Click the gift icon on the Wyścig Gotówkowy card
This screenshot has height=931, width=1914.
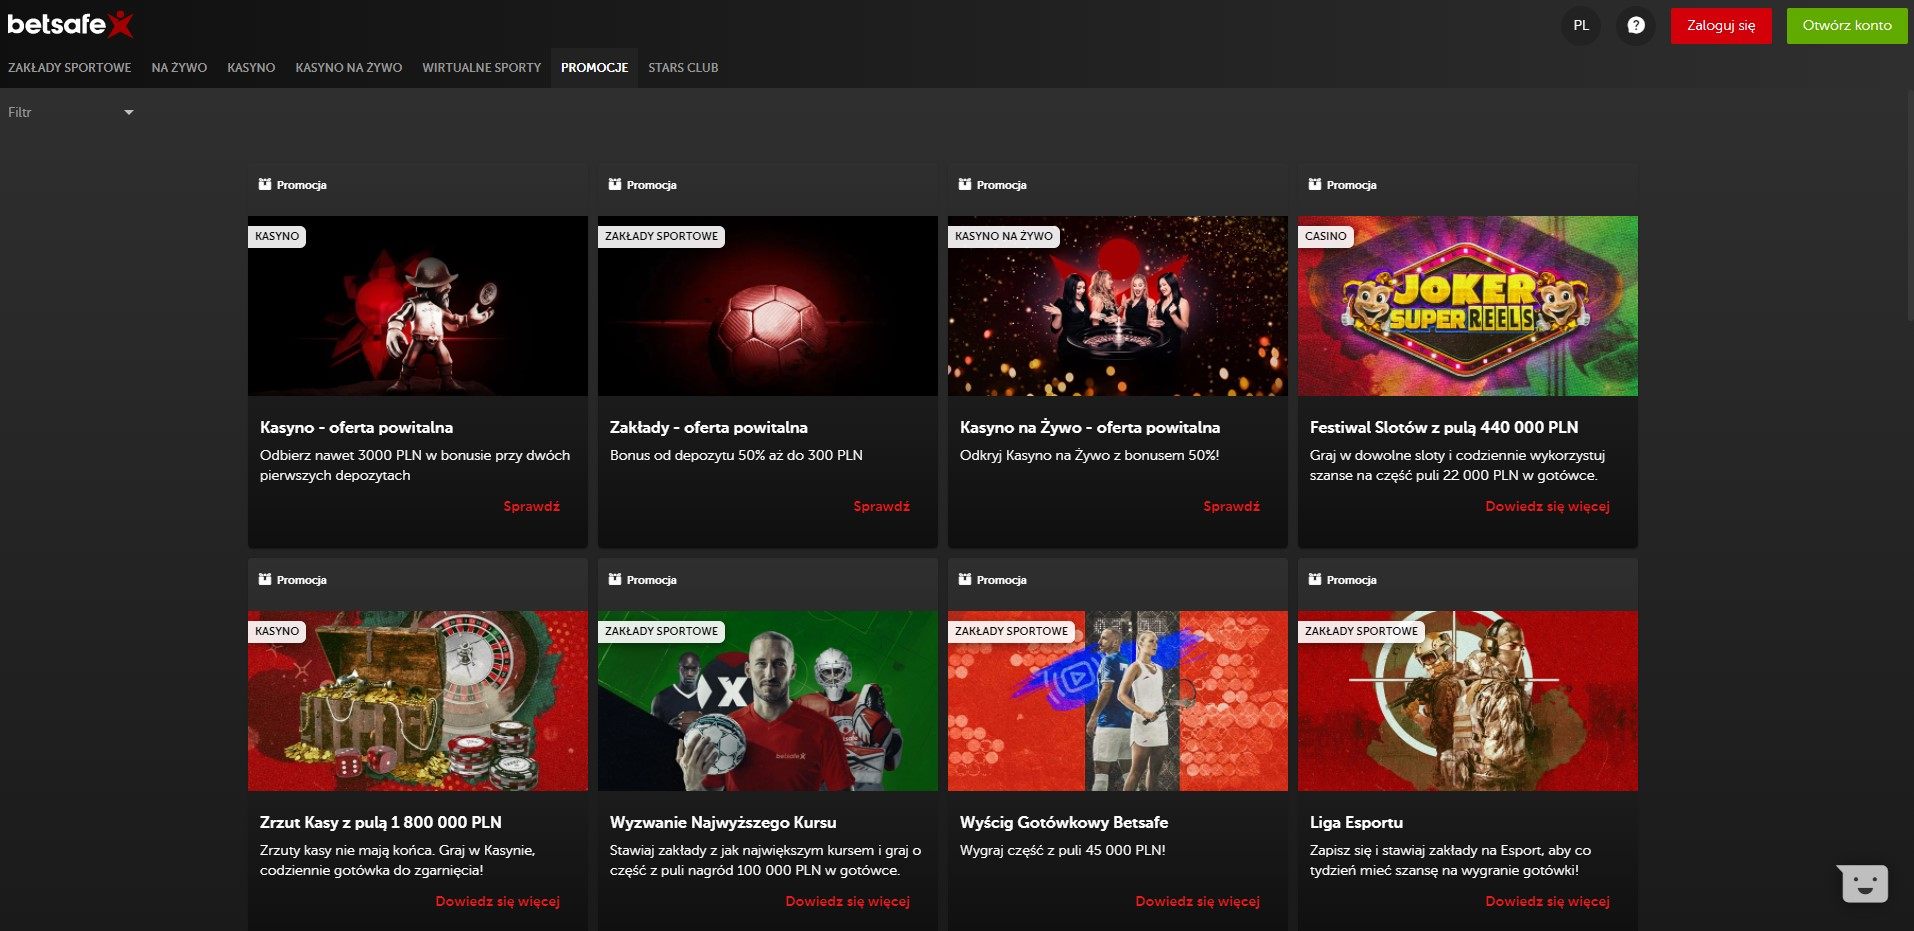965,580
